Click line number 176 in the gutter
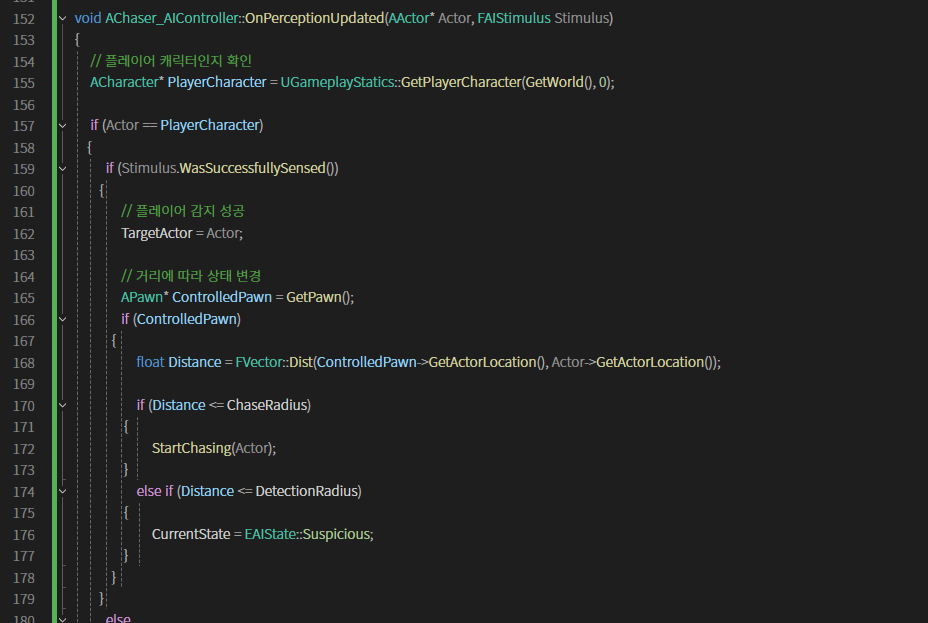The height and width of the screenshot is (623, 928). pyautogui.click(x=24, y=535)
